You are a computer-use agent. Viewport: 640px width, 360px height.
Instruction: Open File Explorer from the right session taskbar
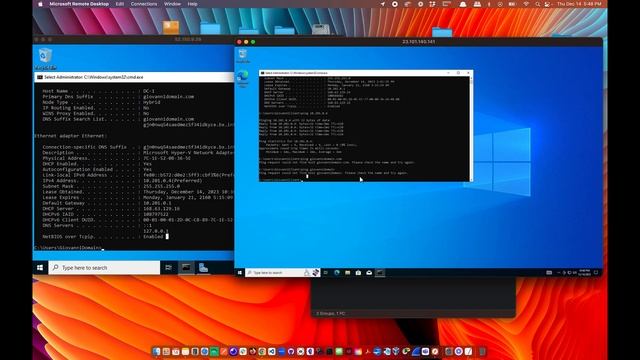(x=348, y=273)
